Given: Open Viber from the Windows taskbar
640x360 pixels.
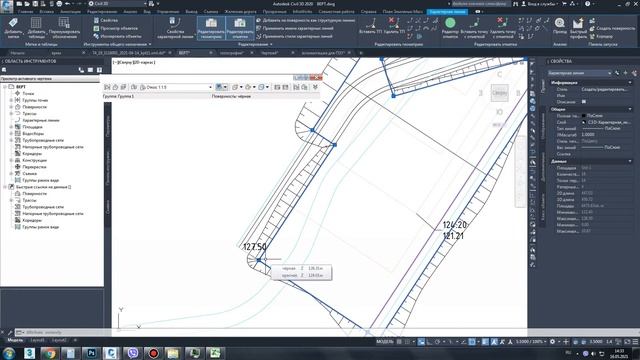Looking at the screenshot, I should [132, 353].
